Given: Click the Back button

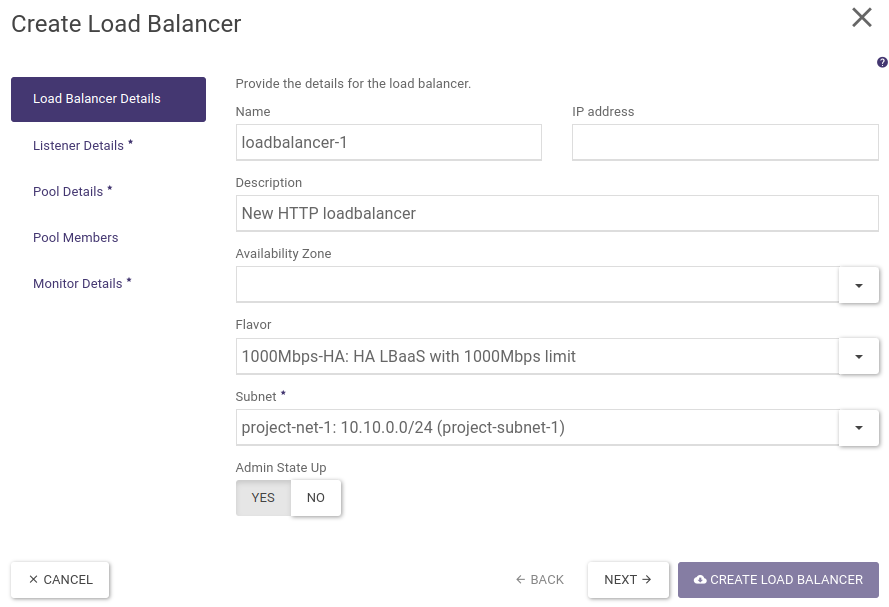Looking at the screenshot, I should (540, 580).
